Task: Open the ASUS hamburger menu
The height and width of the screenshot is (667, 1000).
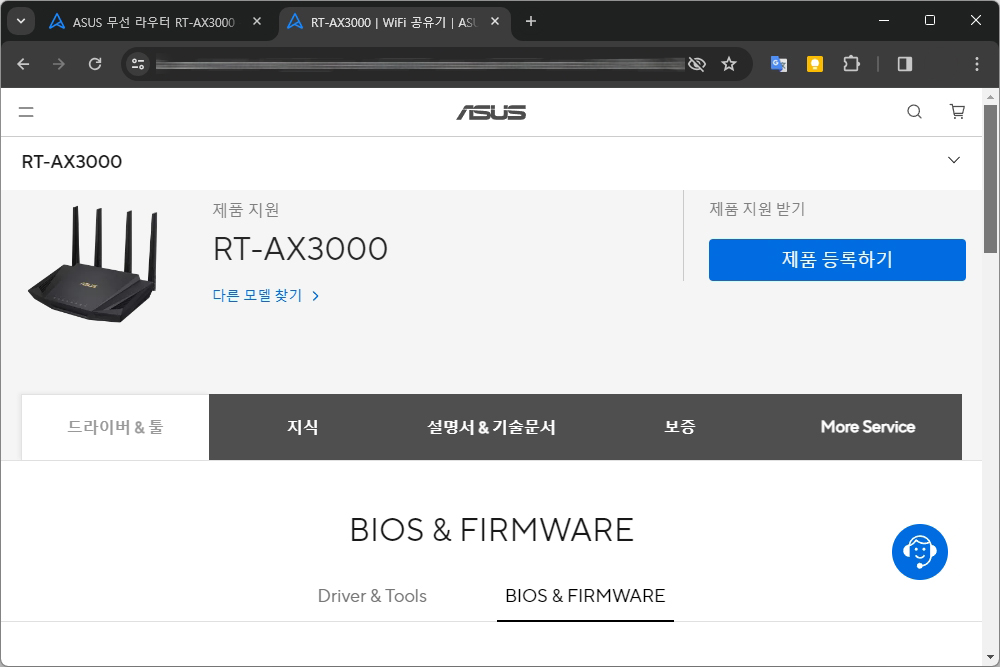Action: pyautogui.click(x=26, y=112)
